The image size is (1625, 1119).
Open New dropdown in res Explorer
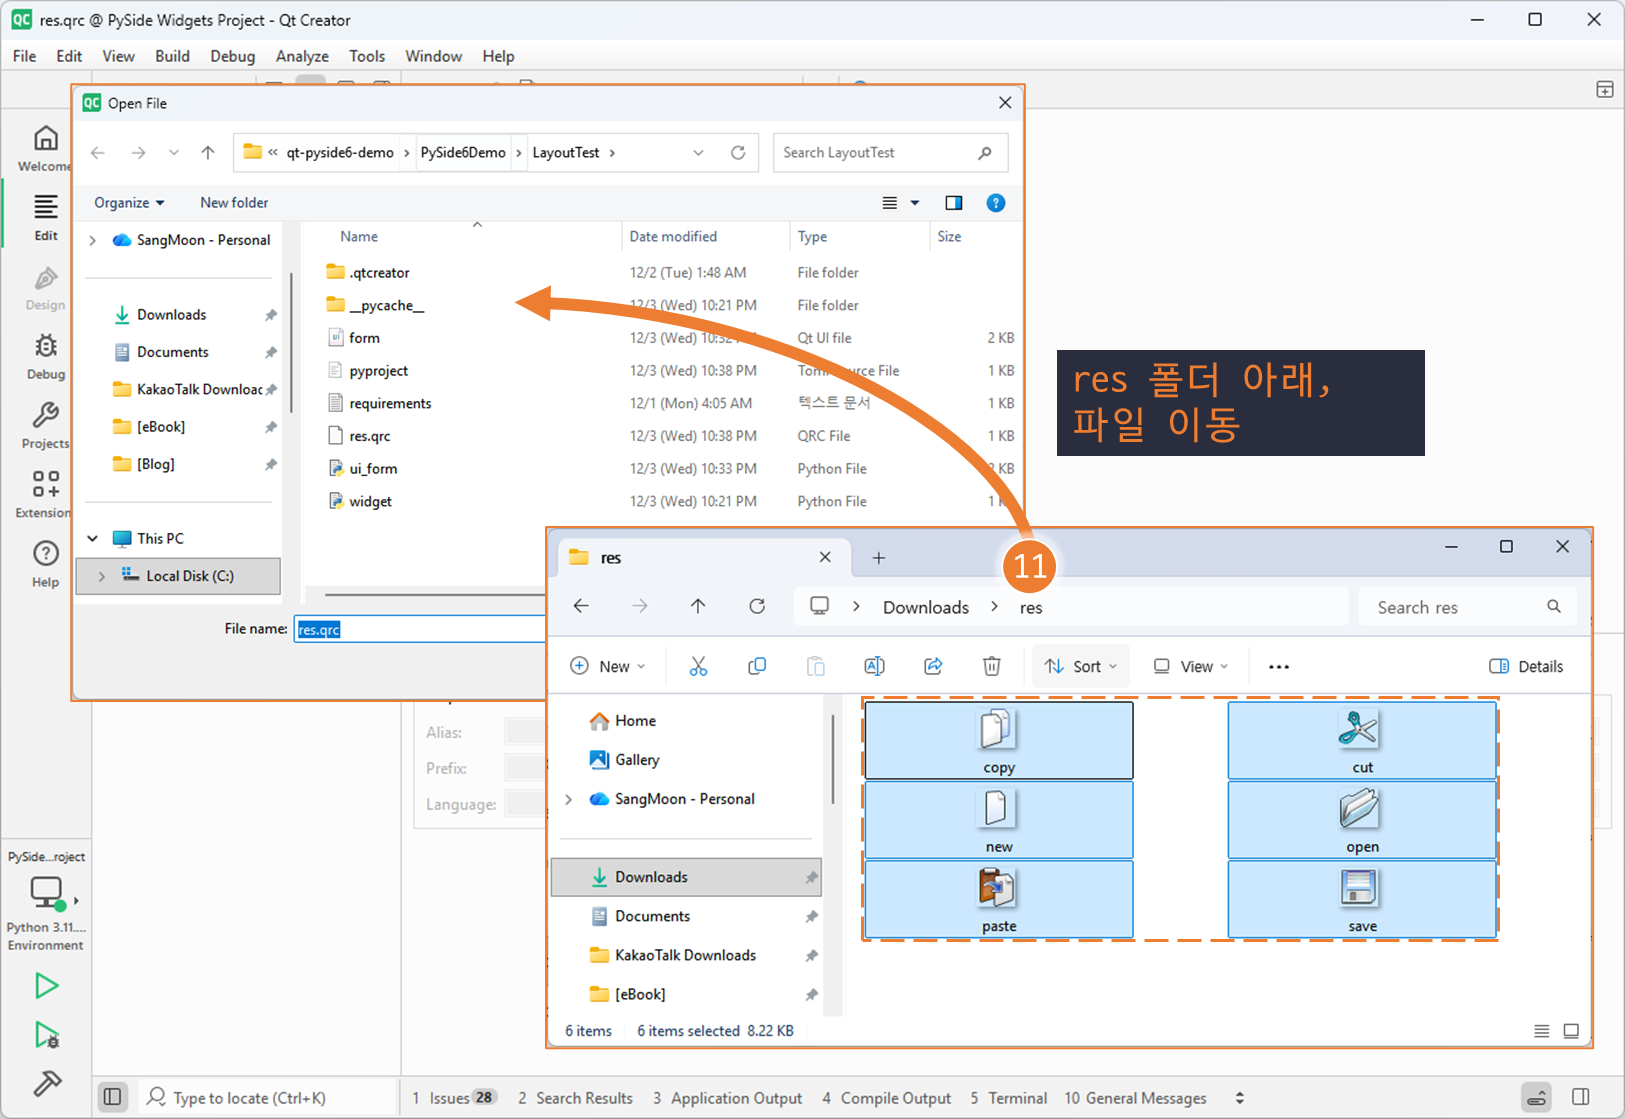pyautogui.click(x=608, y=667)
